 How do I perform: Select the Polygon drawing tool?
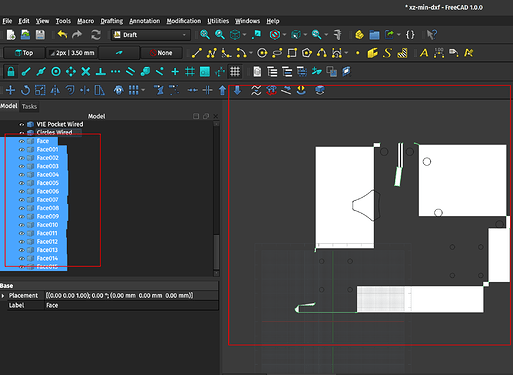click(x=307, y=53)
